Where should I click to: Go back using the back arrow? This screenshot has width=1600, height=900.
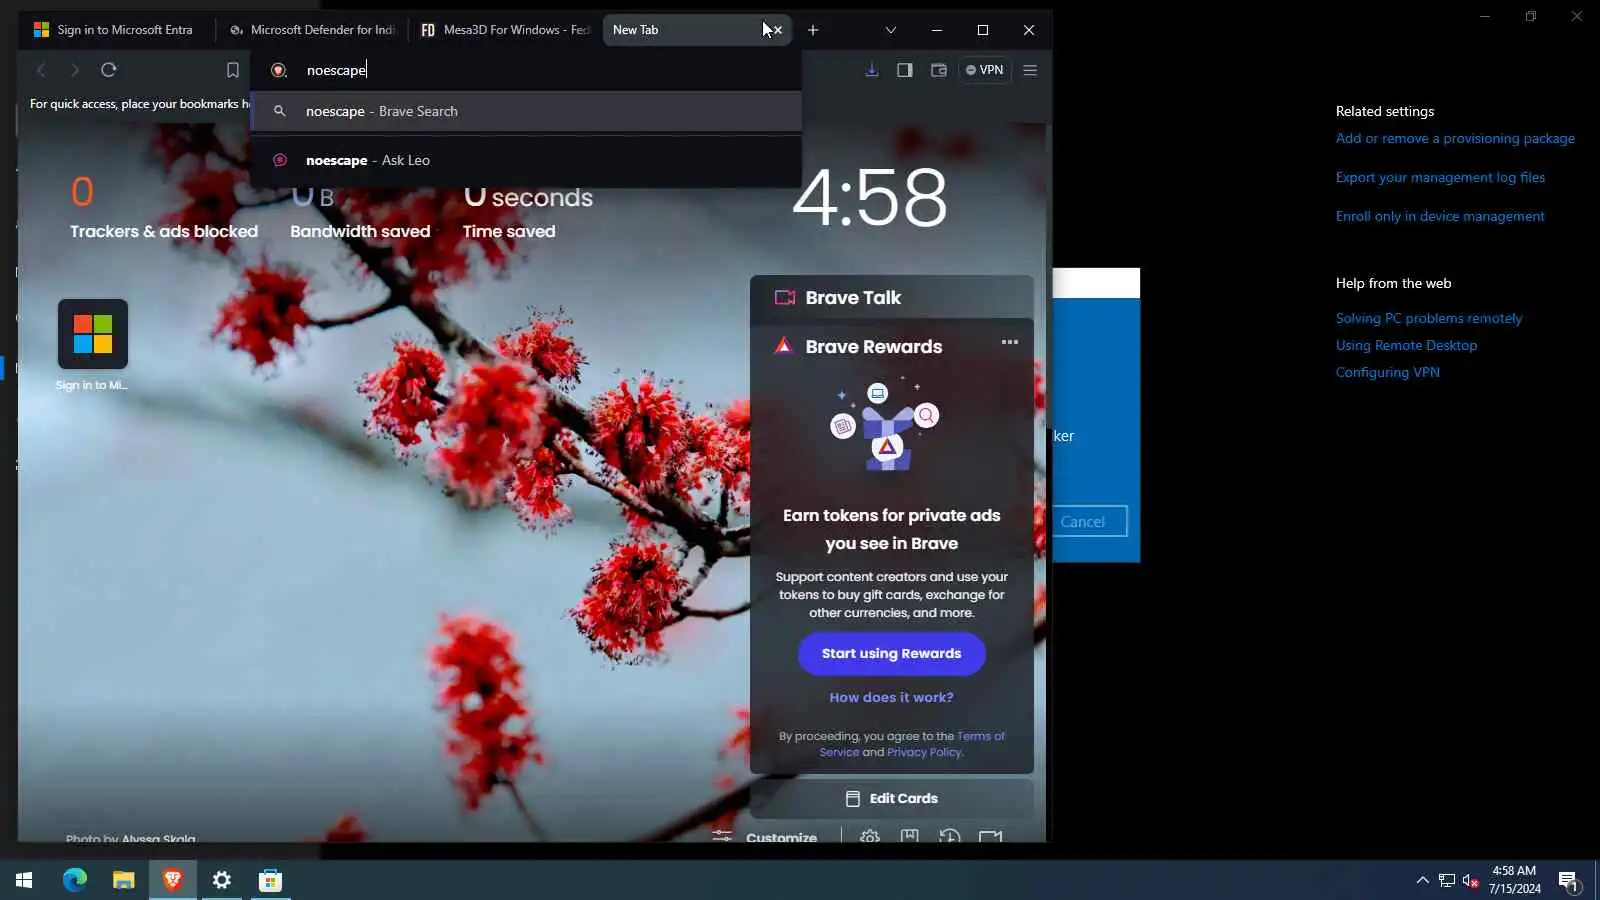(x=41, y=70)
